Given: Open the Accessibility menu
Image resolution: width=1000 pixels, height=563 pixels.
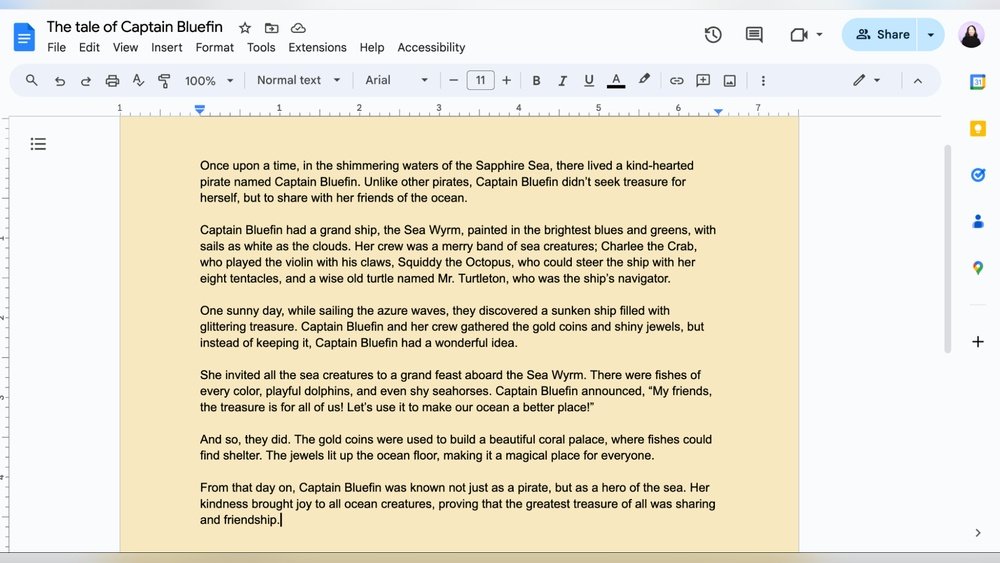Looking at the screenshot, I should 431,47.
